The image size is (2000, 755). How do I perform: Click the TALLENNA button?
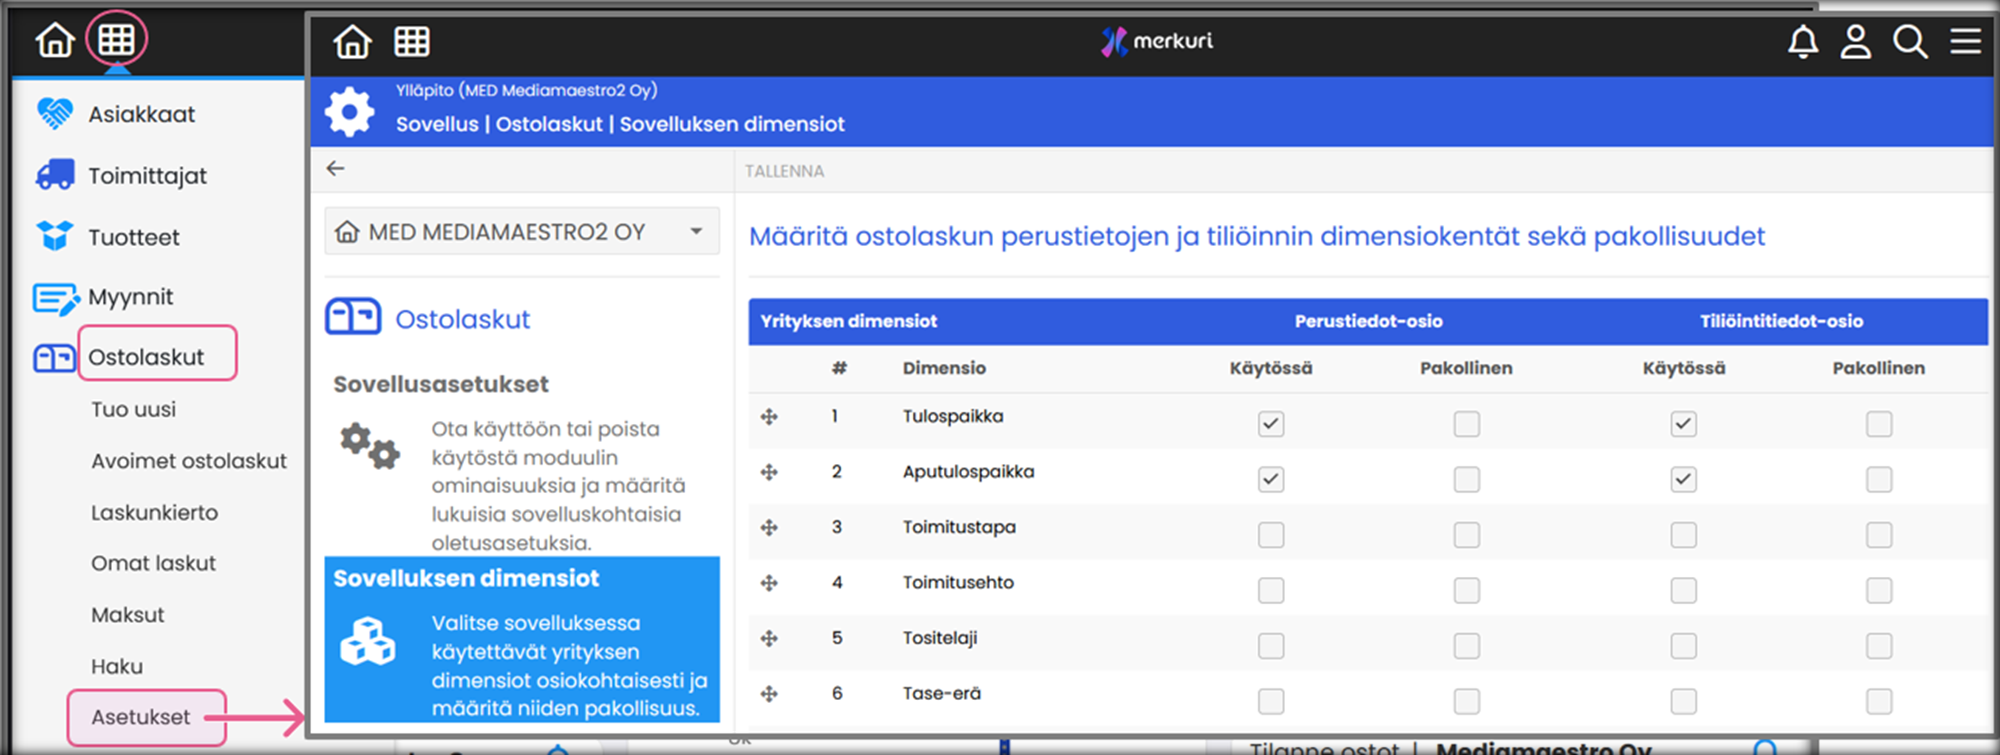coord(784,171)
